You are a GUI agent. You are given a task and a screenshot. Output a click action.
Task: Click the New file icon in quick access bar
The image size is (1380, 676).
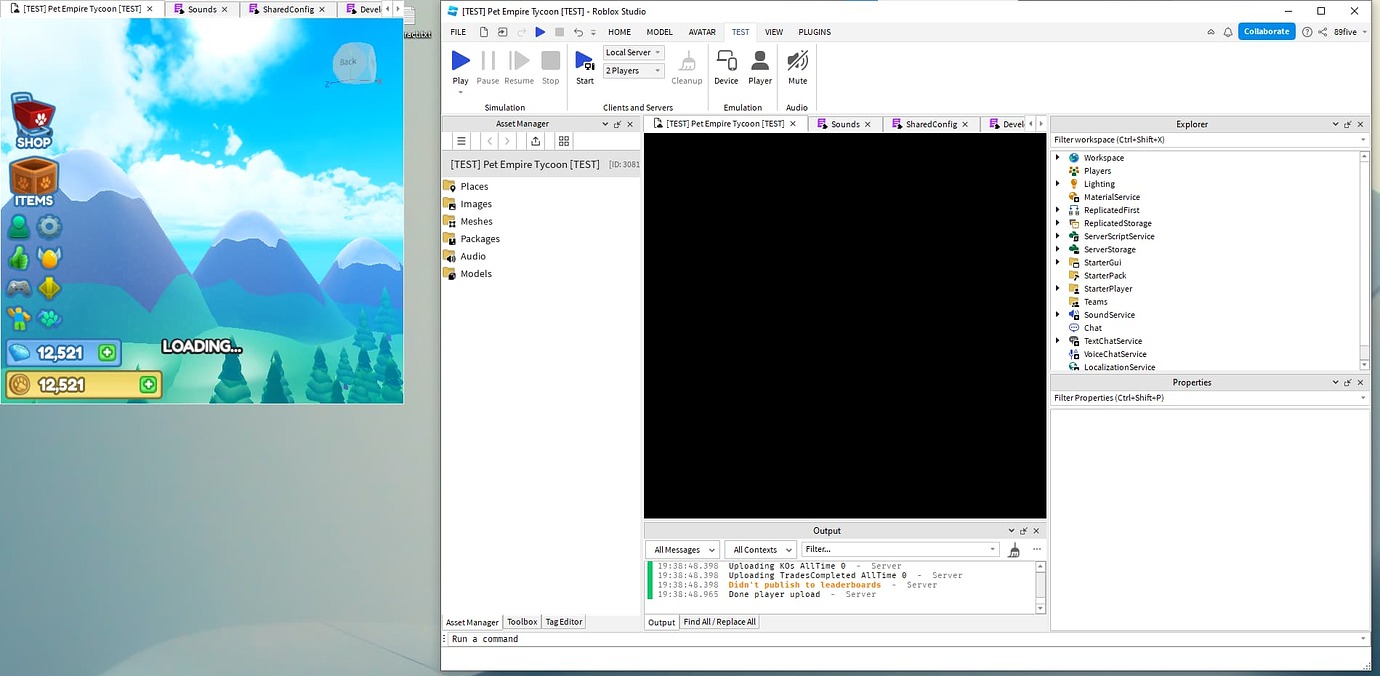[x=483, y=32]
